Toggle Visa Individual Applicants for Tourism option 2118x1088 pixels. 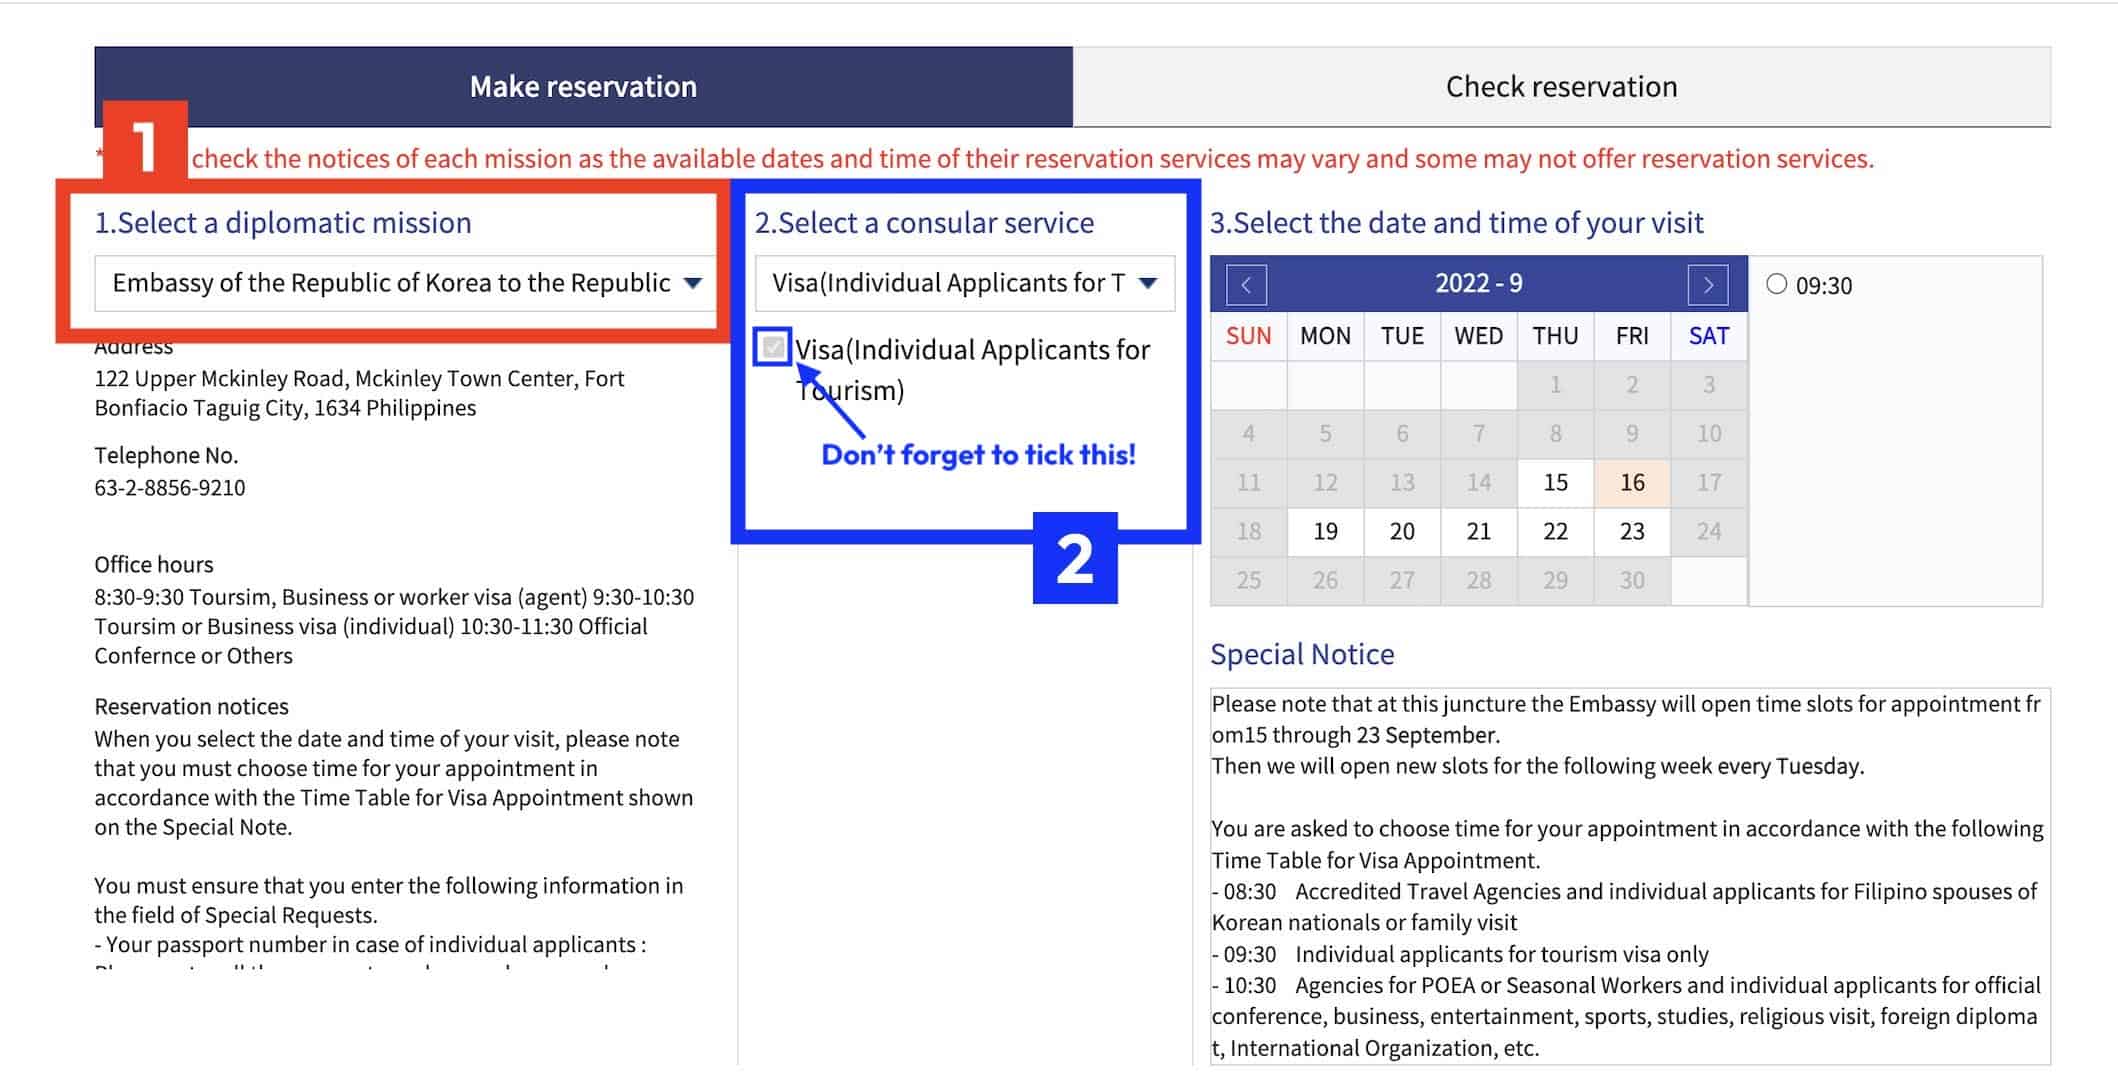[x=774, y=348]
